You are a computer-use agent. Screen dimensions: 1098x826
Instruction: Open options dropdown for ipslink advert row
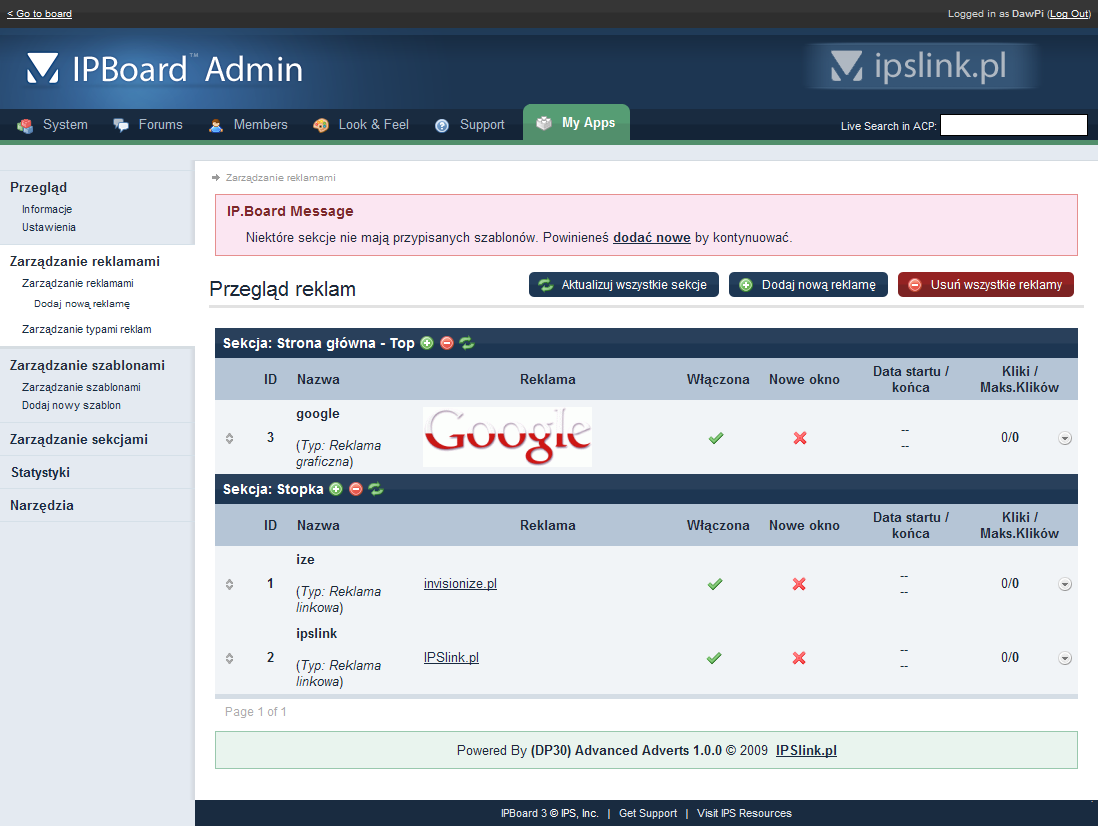1065,658
